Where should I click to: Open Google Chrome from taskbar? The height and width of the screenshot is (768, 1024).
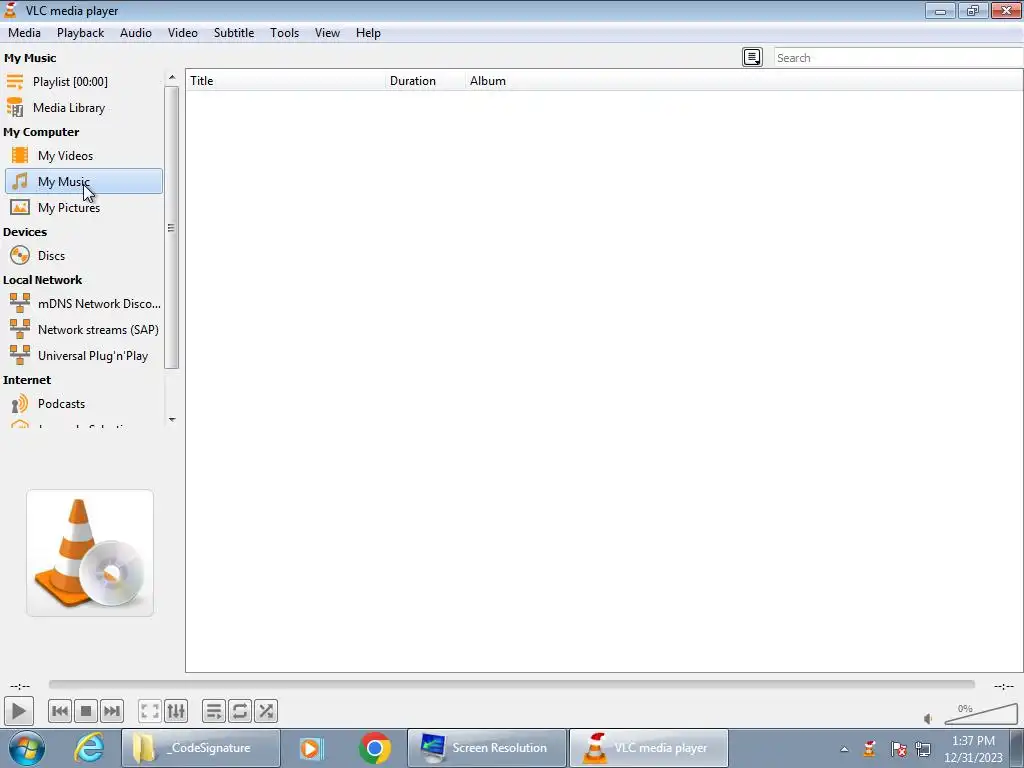[x=375, y=748]
